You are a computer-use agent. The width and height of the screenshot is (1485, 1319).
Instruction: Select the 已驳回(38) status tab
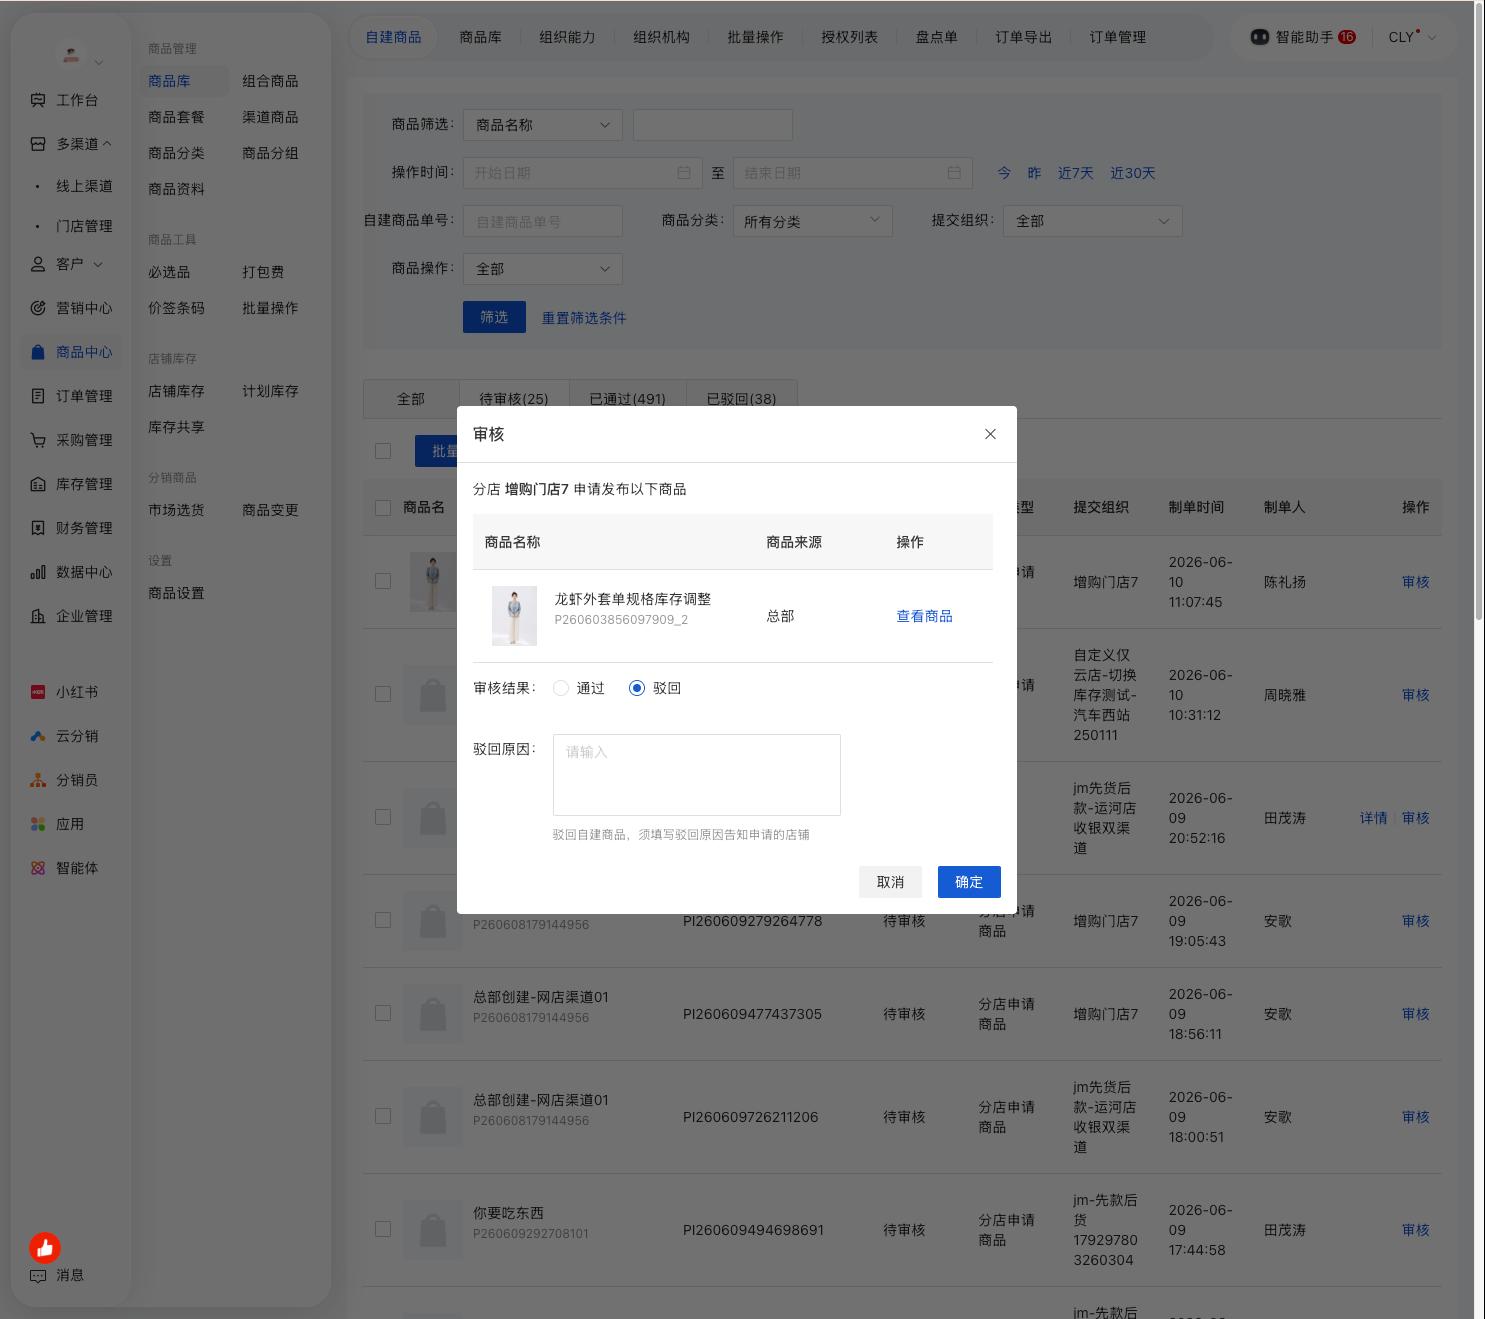(741, 398)
